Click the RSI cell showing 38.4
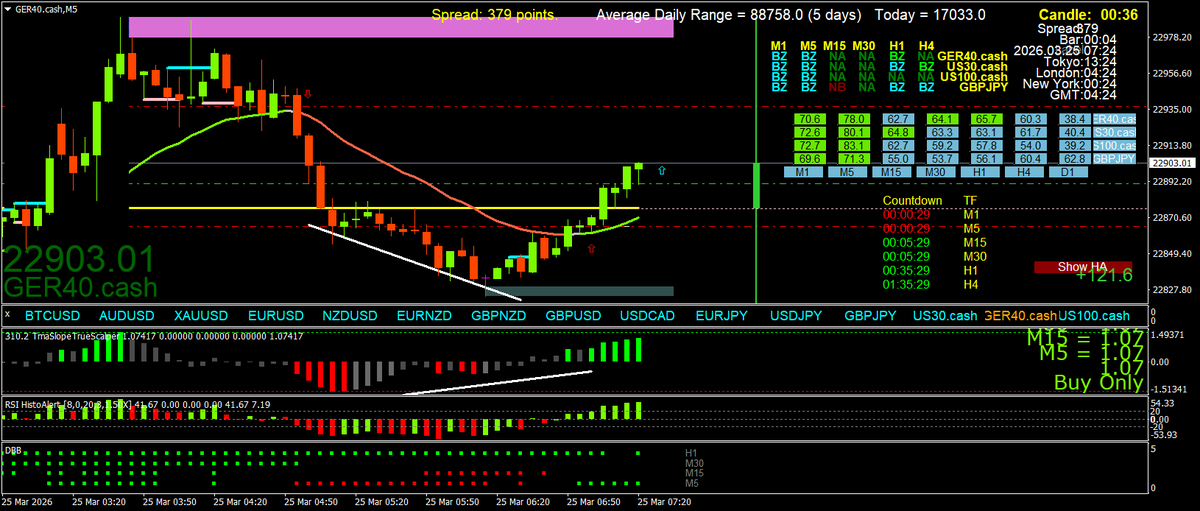1200x511 pixels. tap(1075, 119)
